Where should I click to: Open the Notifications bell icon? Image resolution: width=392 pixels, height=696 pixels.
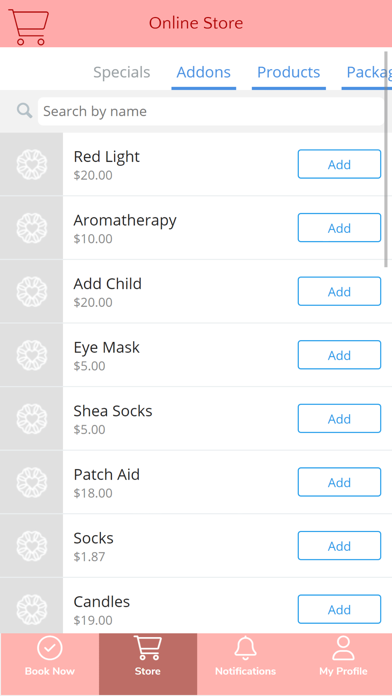pyautogui.click(x=245, y=648)
